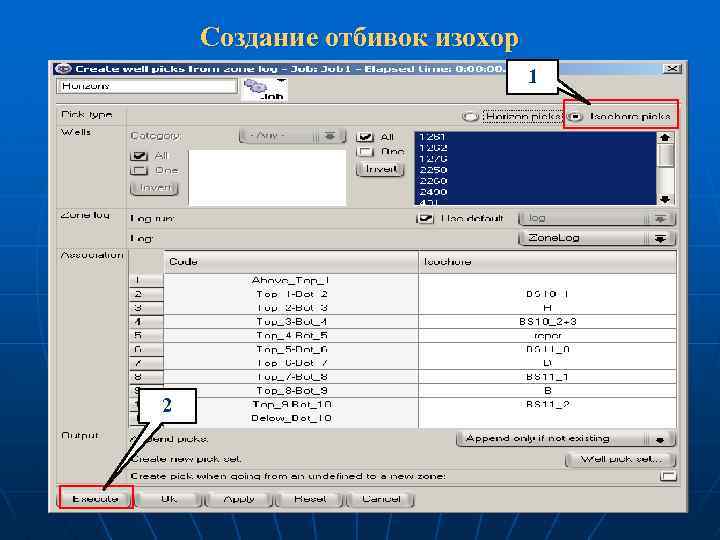Click the wells list scroll down arrow
The height and width of the screenshot is (540, 720).
tap(665, 199)
